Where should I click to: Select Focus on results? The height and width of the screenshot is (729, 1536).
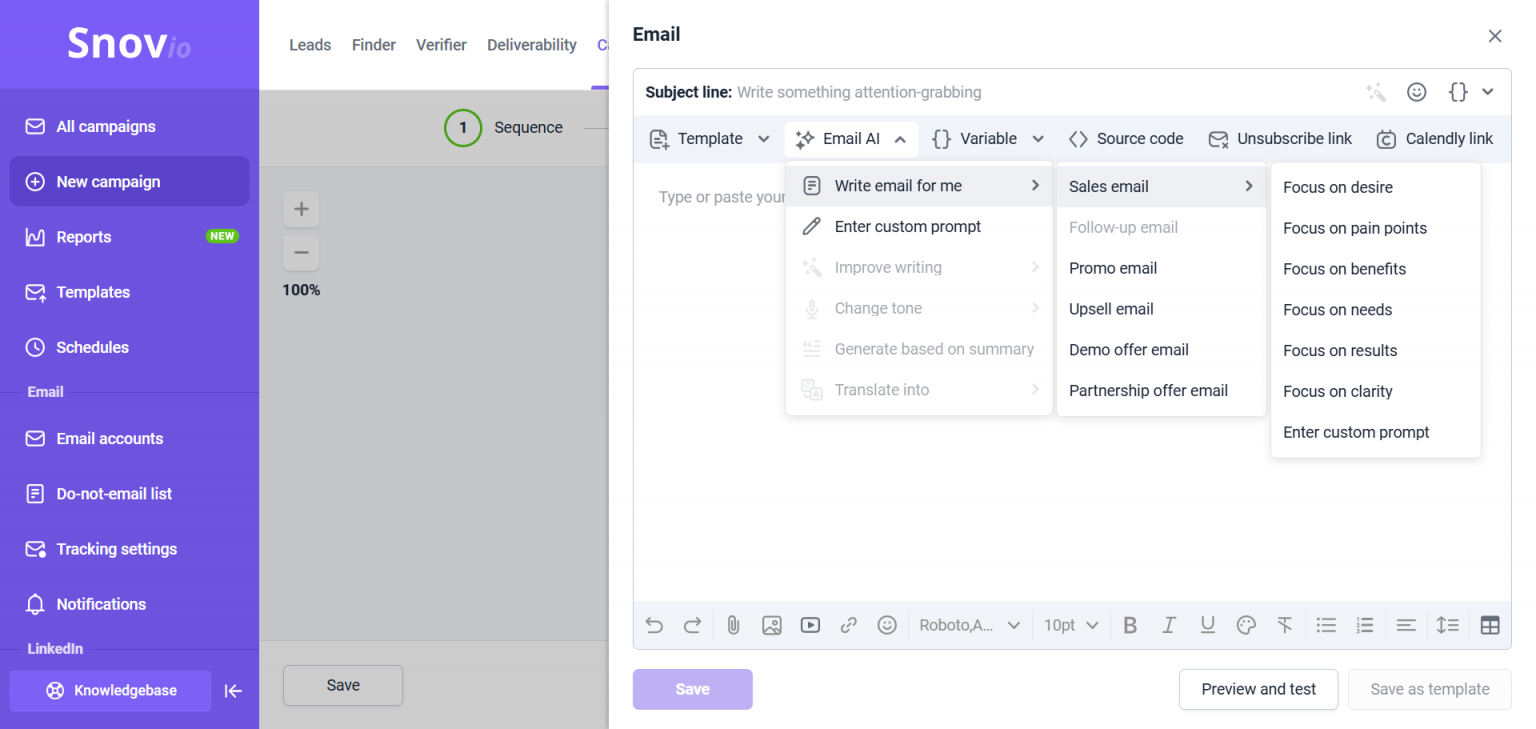1375,351
